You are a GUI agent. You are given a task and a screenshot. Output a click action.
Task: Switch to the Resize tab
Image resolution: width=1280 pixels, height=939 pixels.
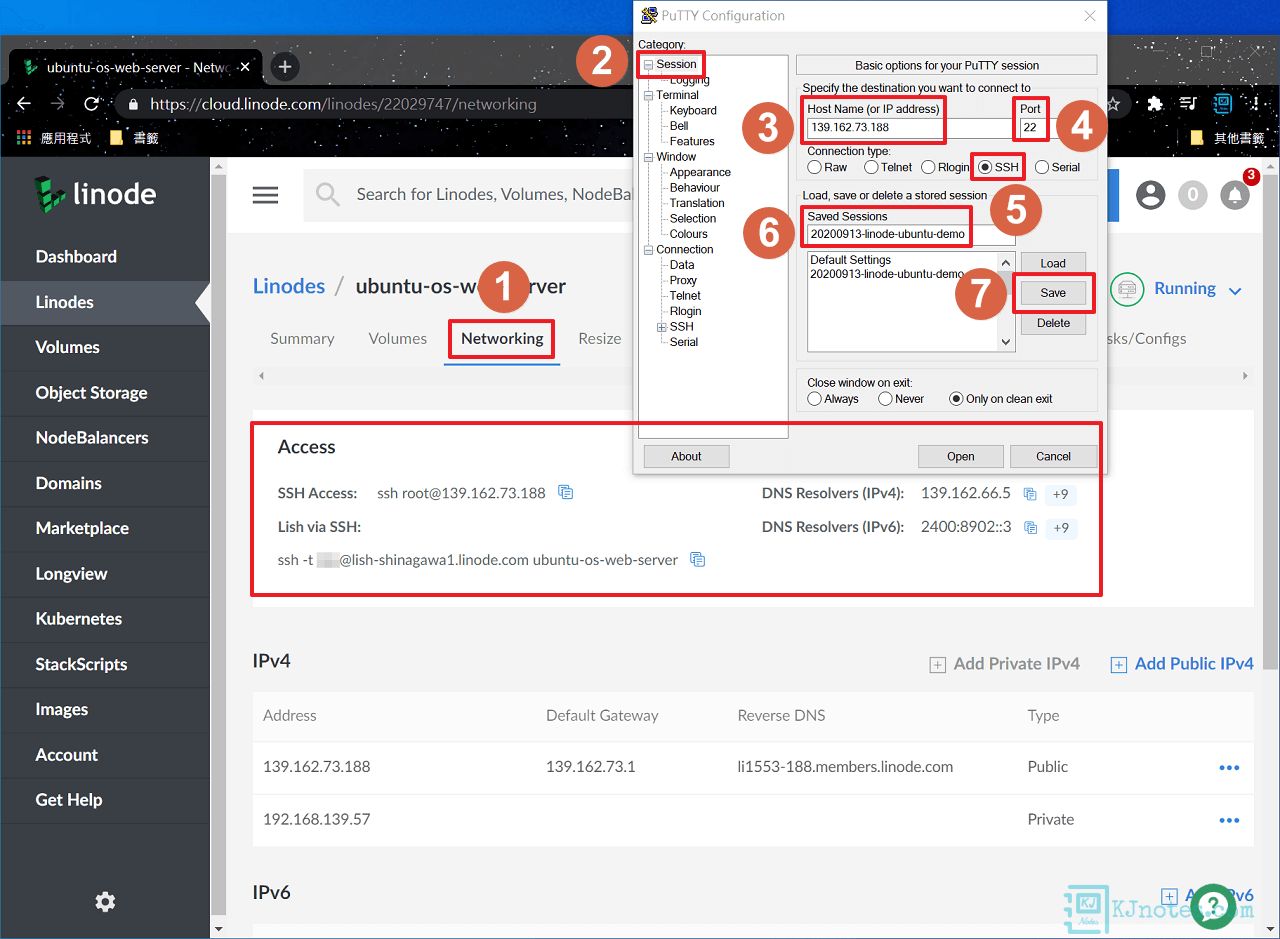click(600, 338)
